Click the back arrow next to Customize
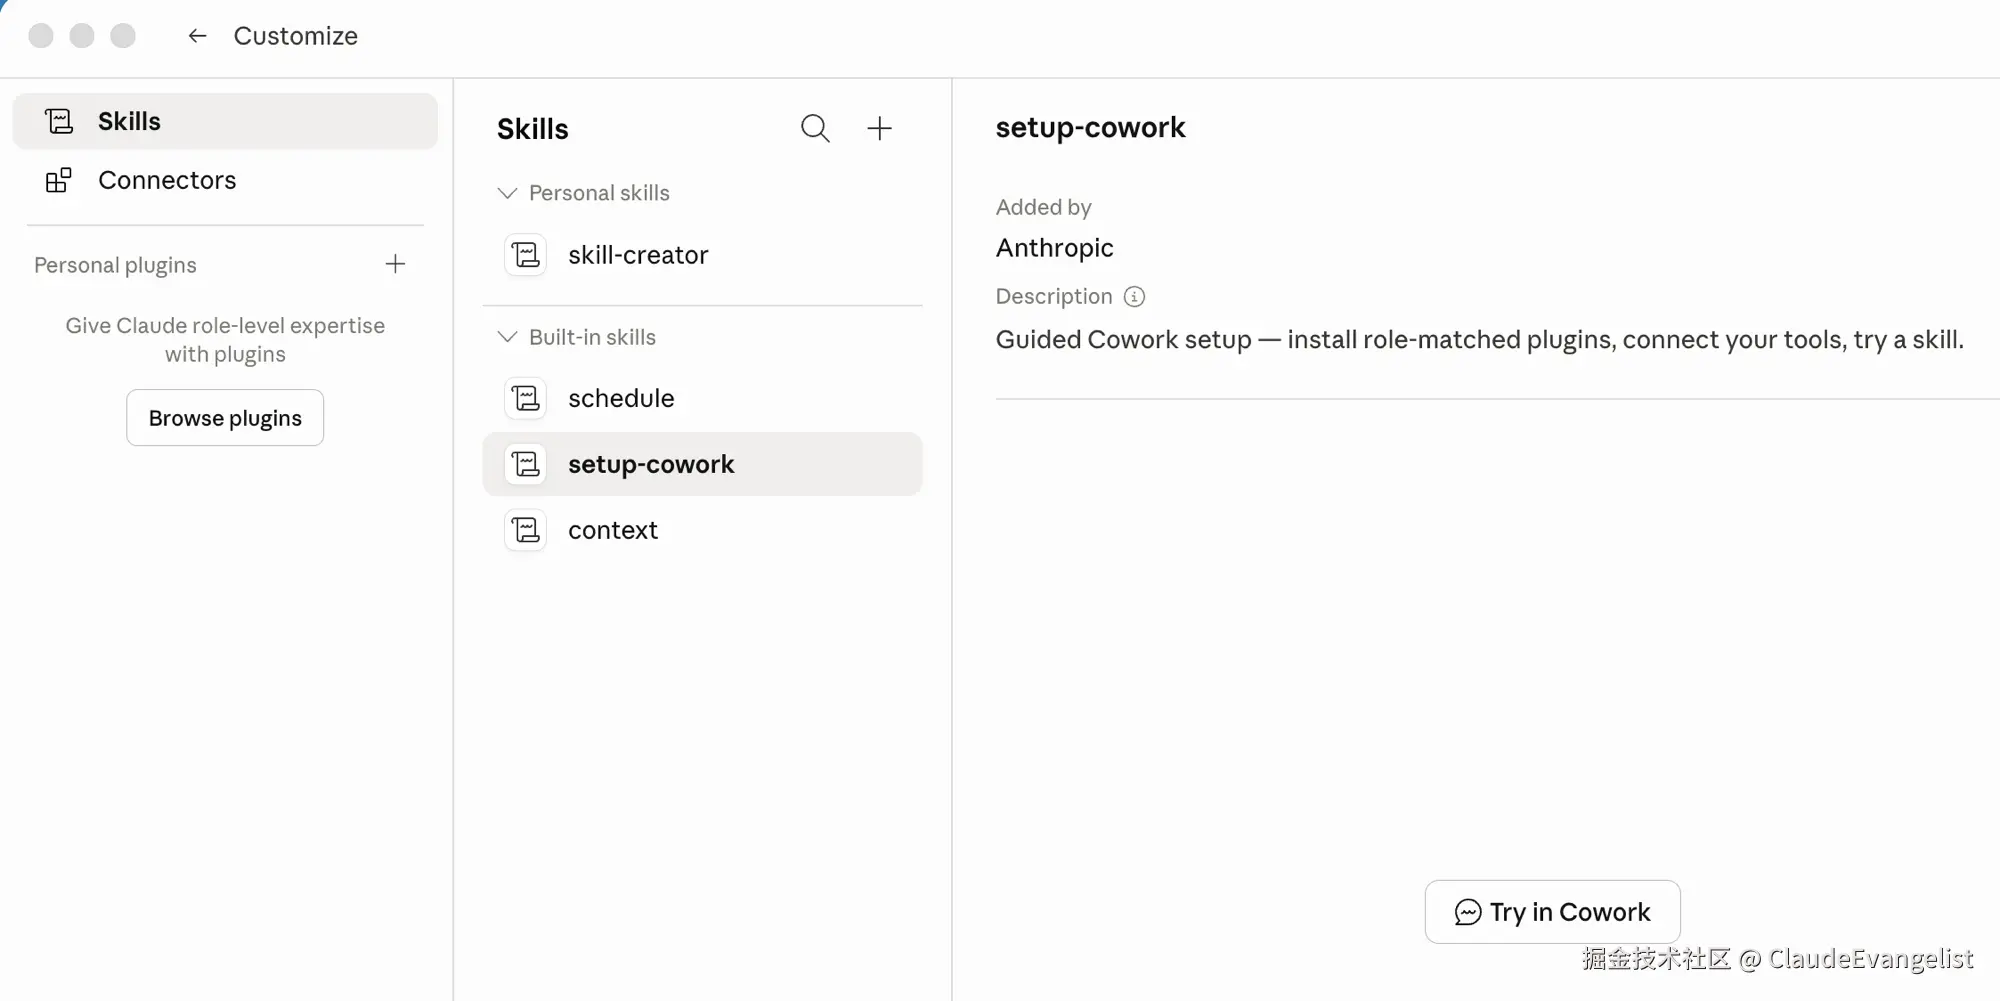The width and height of the screenshot is (2000, 1001). (x=197, y=36)
